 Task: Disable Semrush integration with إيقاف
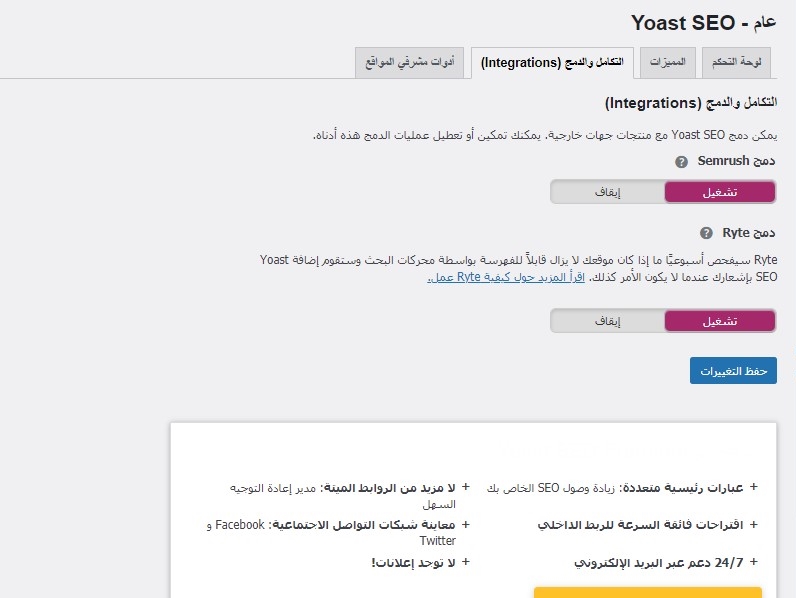[x=608, y=192]
